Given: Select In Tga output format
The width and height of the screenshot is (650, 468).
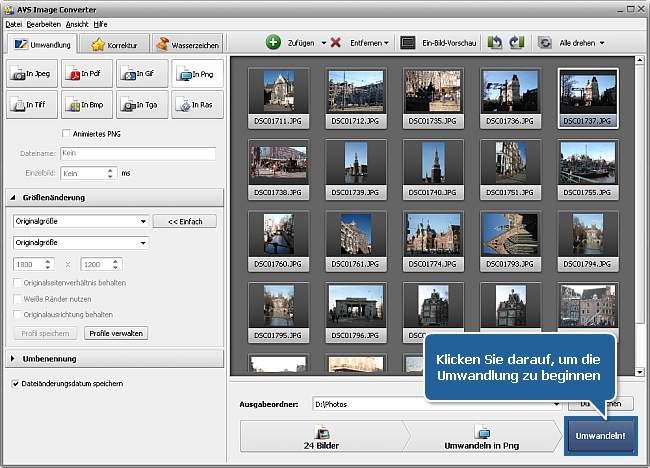Looking at the screenshot, I should (141, 104).
